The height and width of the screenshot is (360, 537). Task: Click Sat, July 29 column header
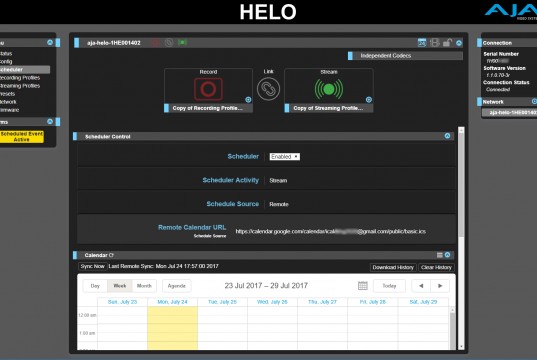point(423,302)
